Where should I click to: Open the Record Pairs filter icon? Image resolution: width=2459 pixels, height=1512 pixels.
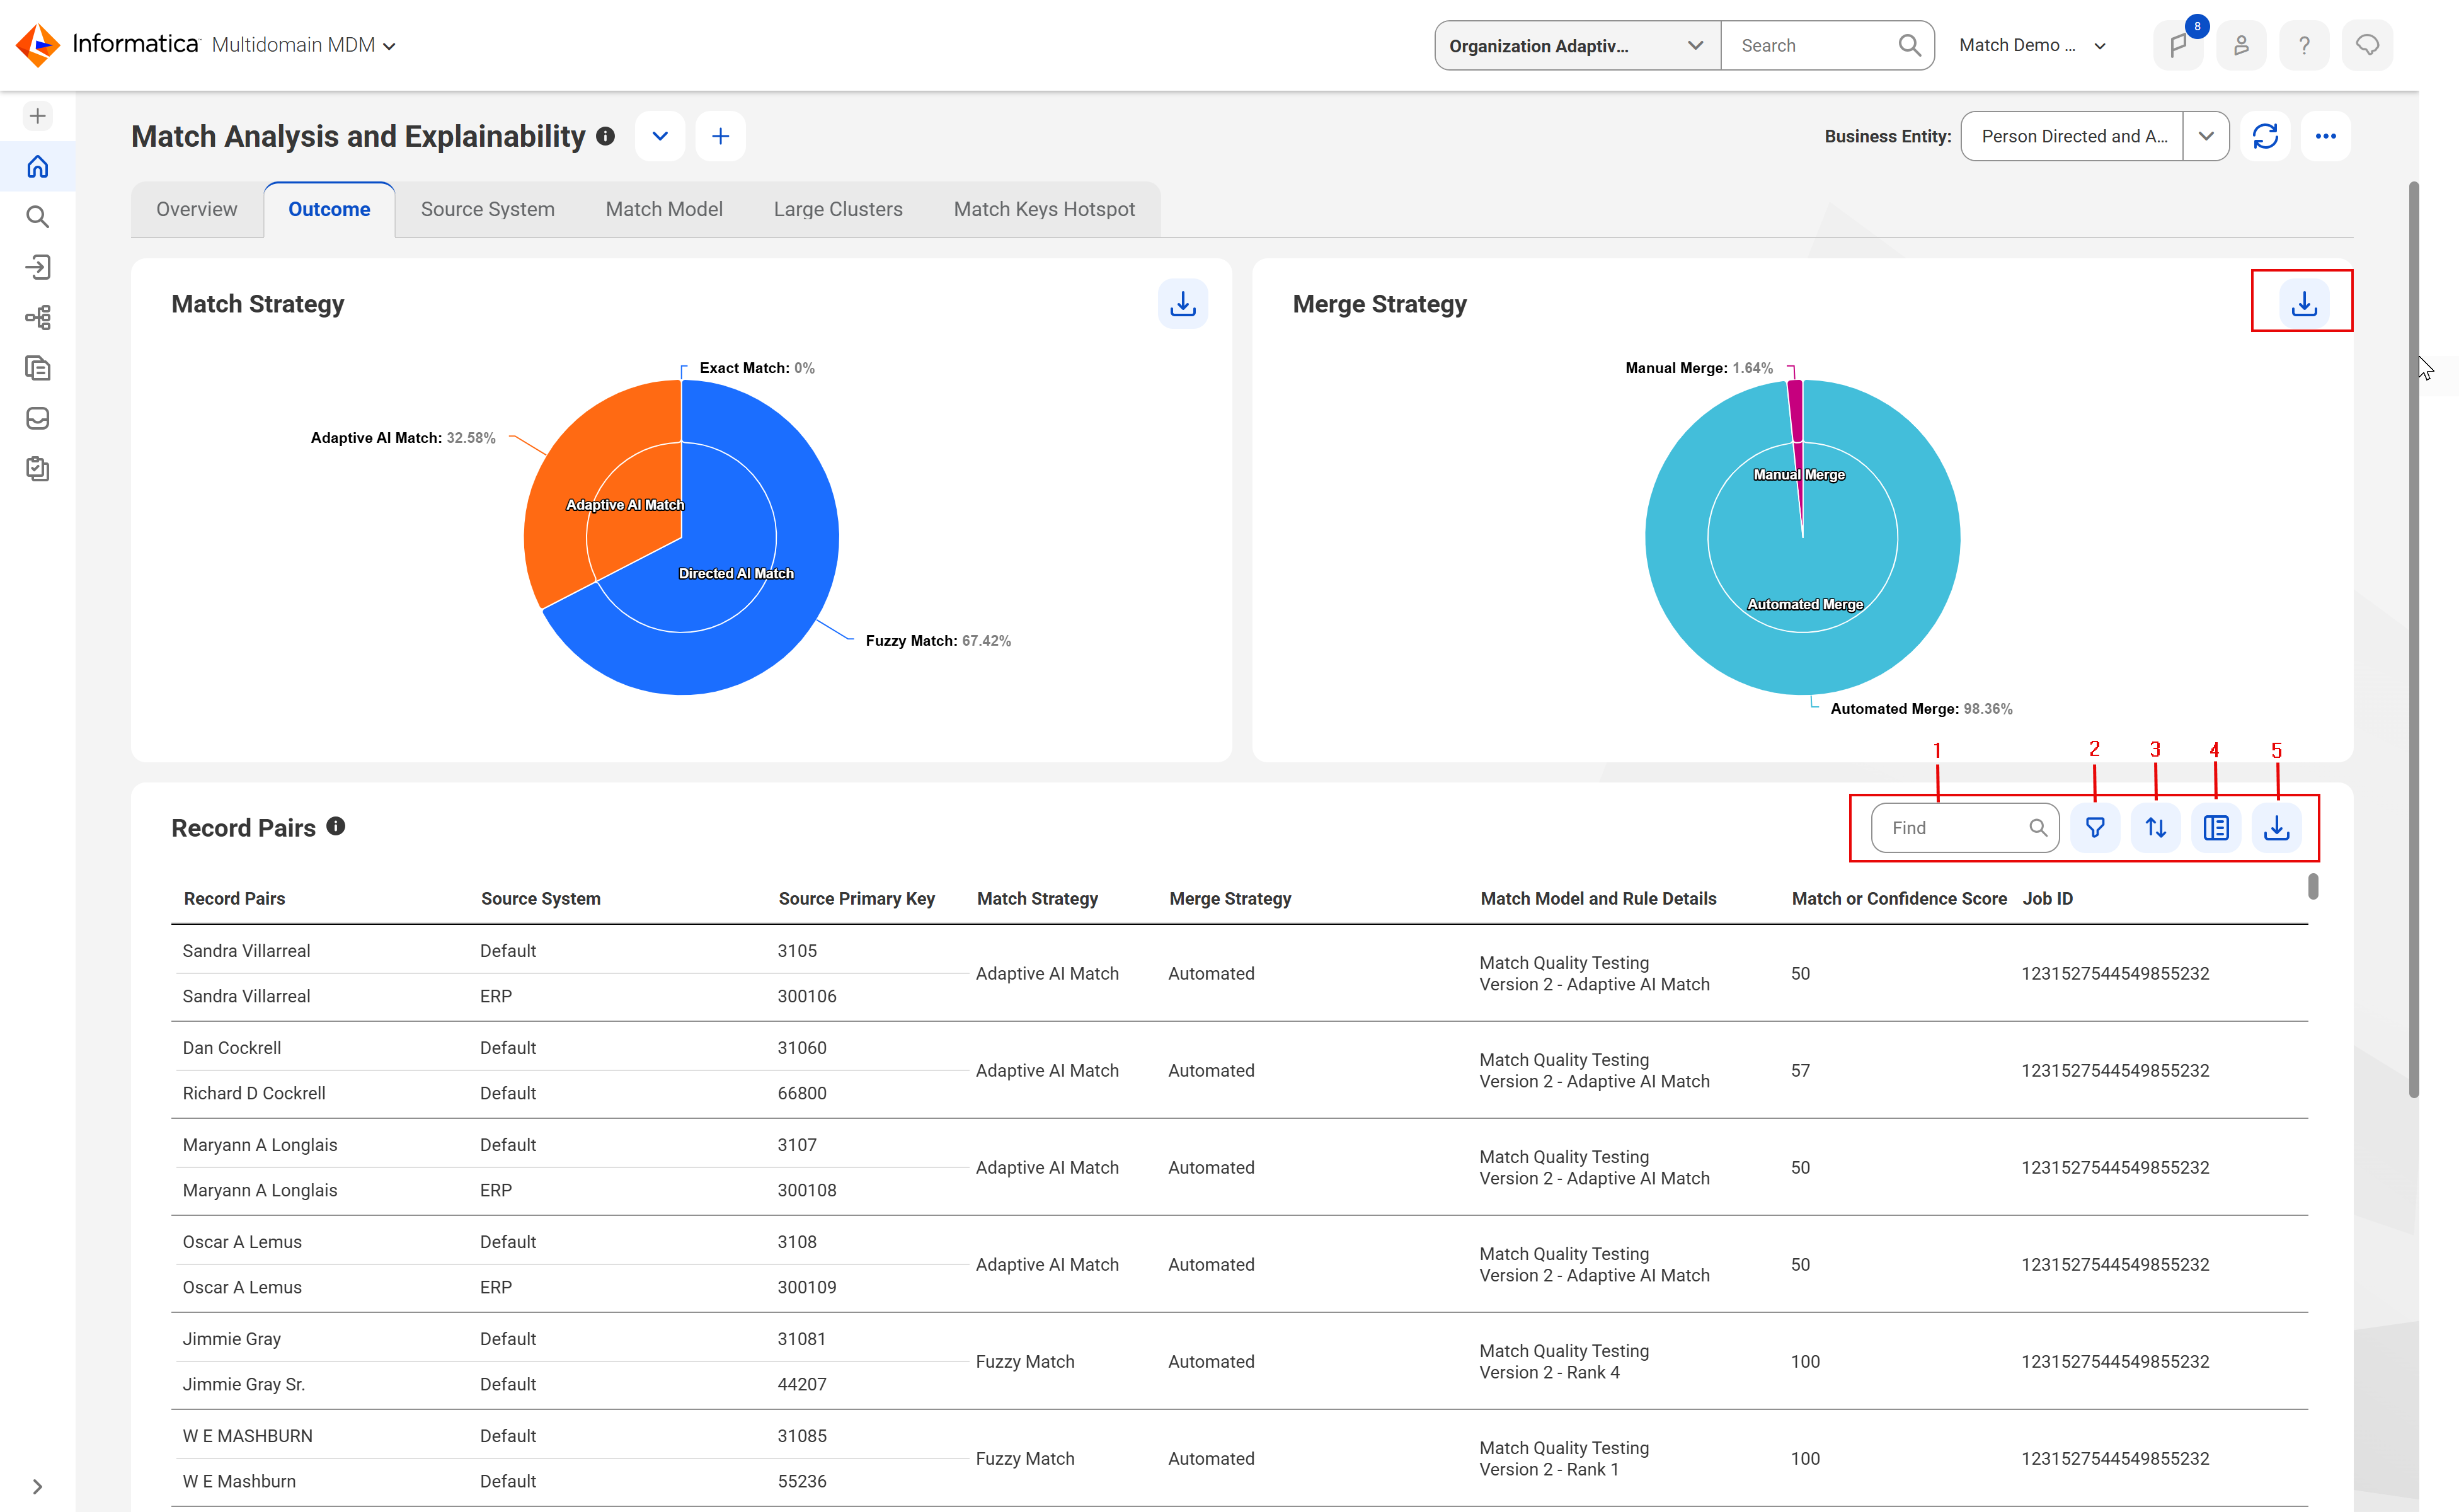click(x=2095, y=828)
